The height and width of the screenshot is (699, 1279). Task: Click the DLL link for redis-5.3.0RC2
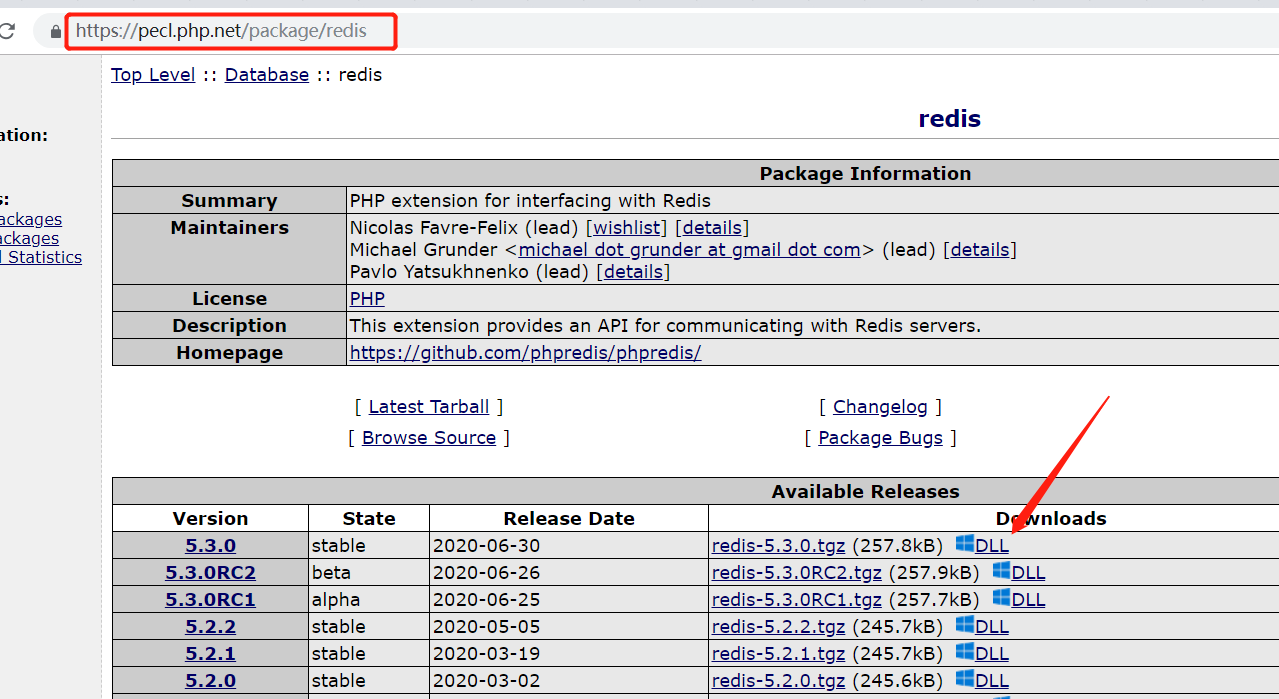coord(1029,573)
